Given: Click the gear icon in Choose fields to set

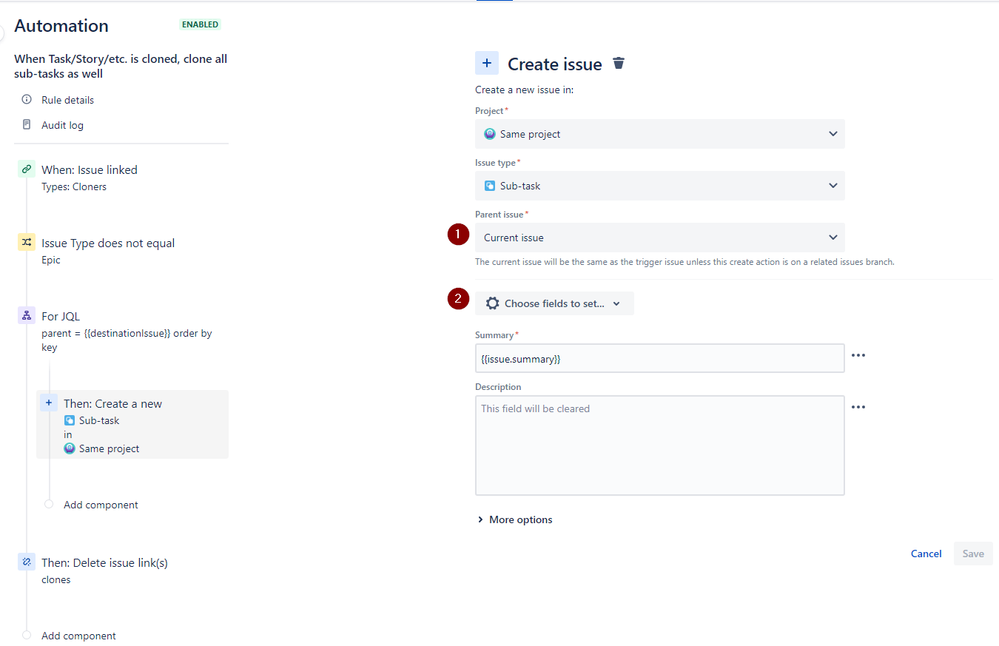Looking at the screenshot, I should tap(492, 303).
